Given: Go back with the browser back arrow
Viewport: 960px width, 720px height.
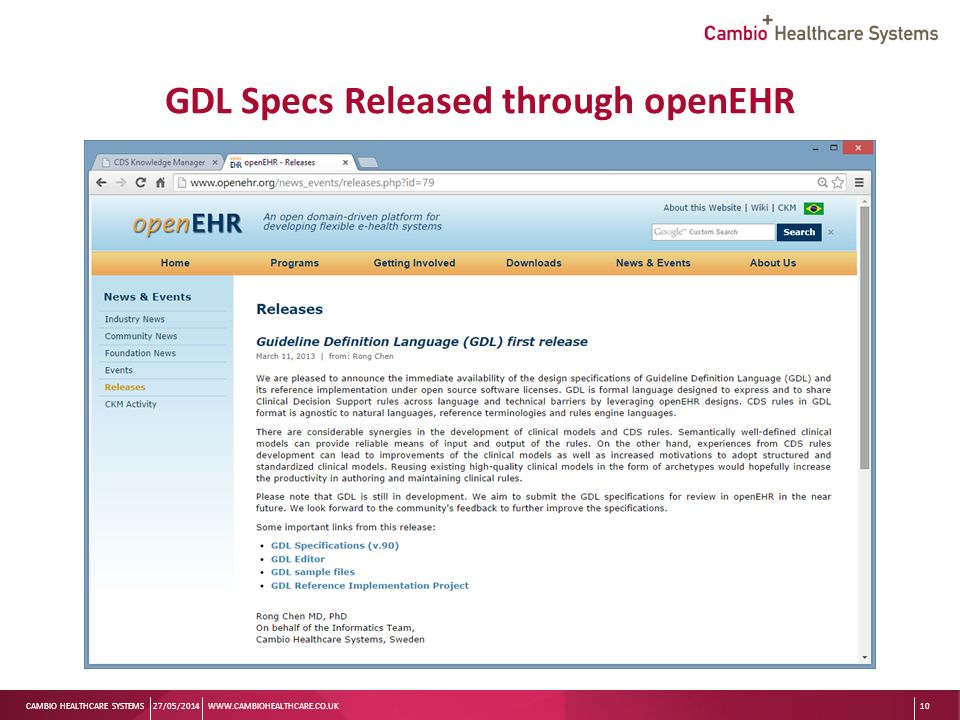Looking at the screenshot, I should 102,182.
